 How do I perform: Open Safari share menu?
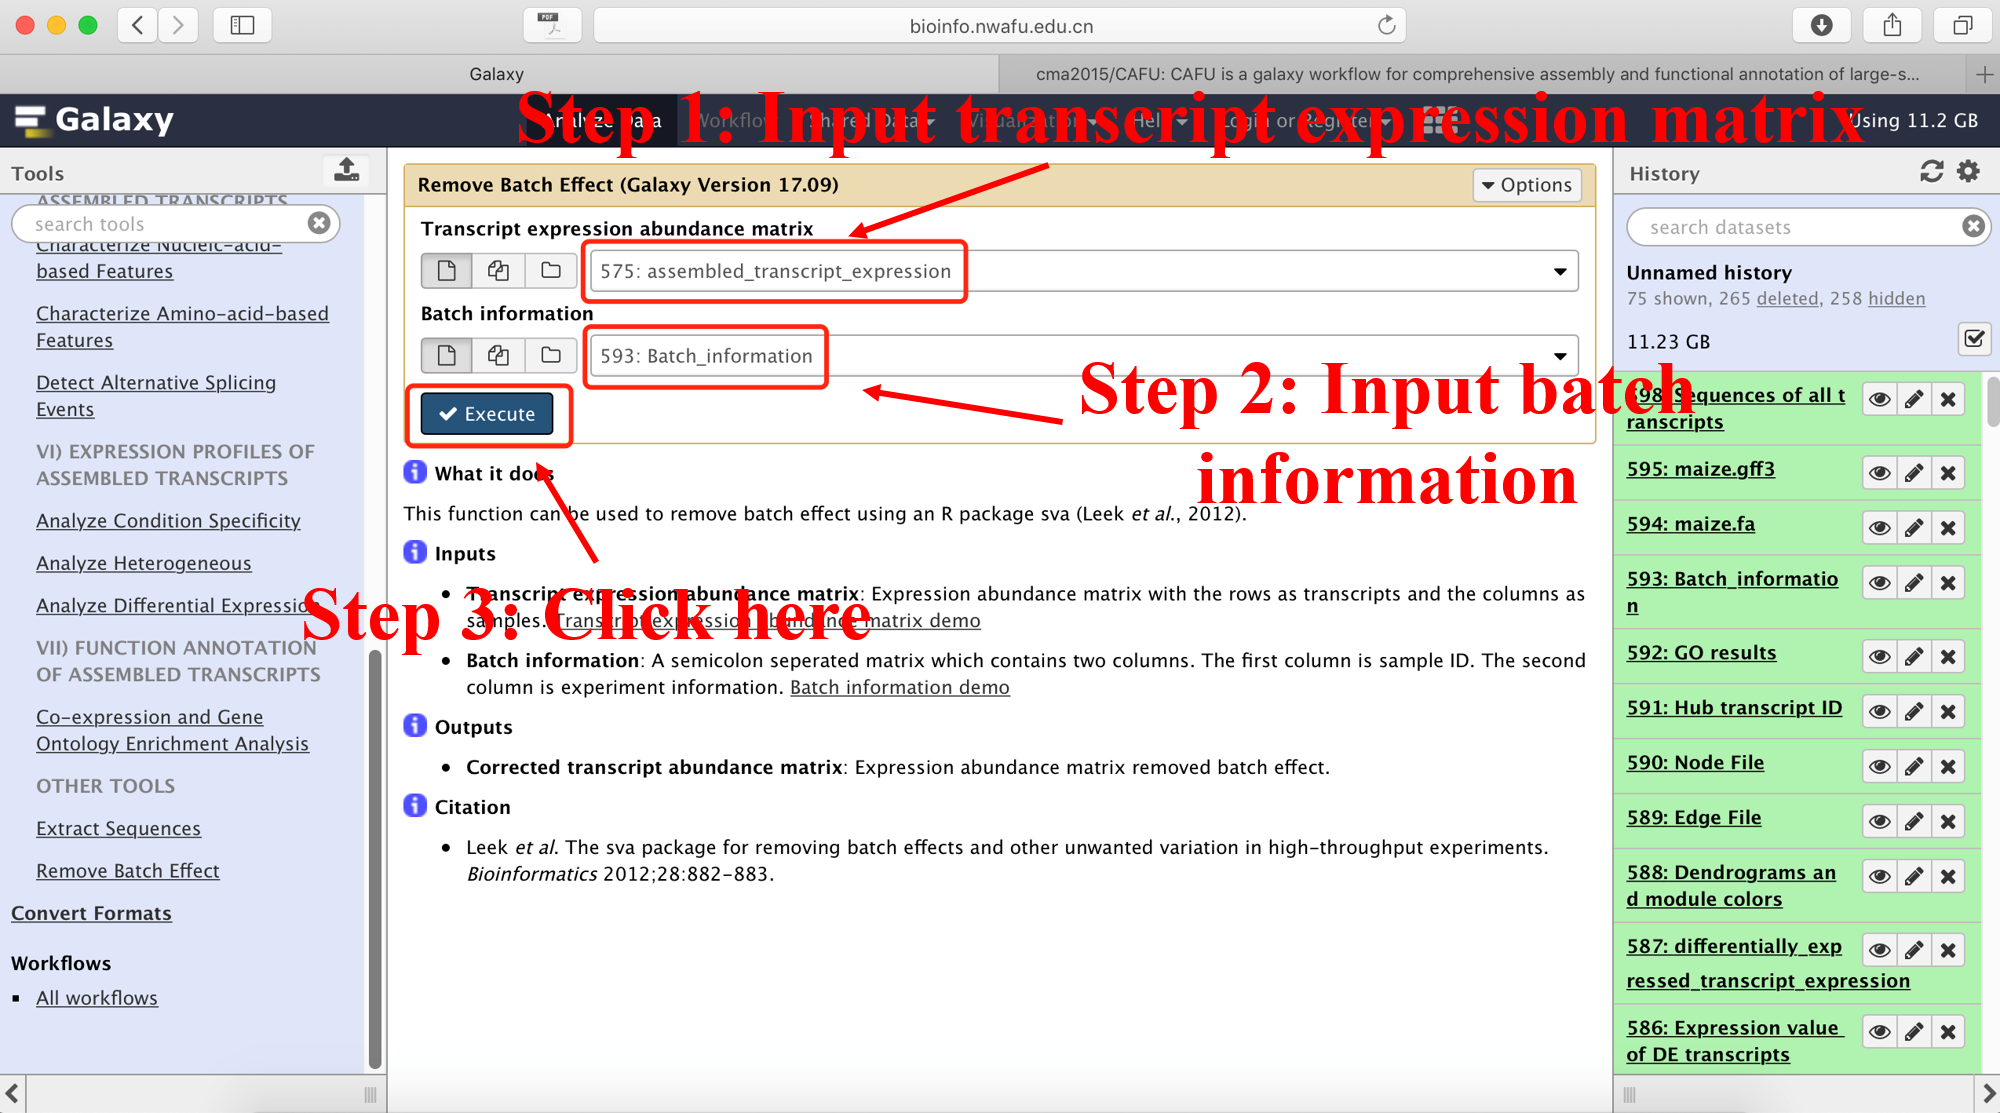(1892, 25)
